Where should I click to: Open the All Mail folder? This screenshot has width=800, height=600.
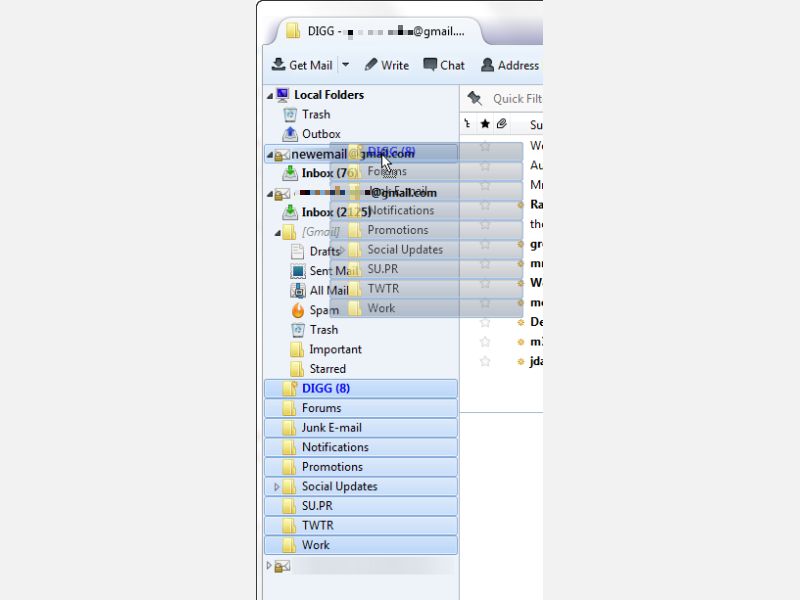(319, 290)
